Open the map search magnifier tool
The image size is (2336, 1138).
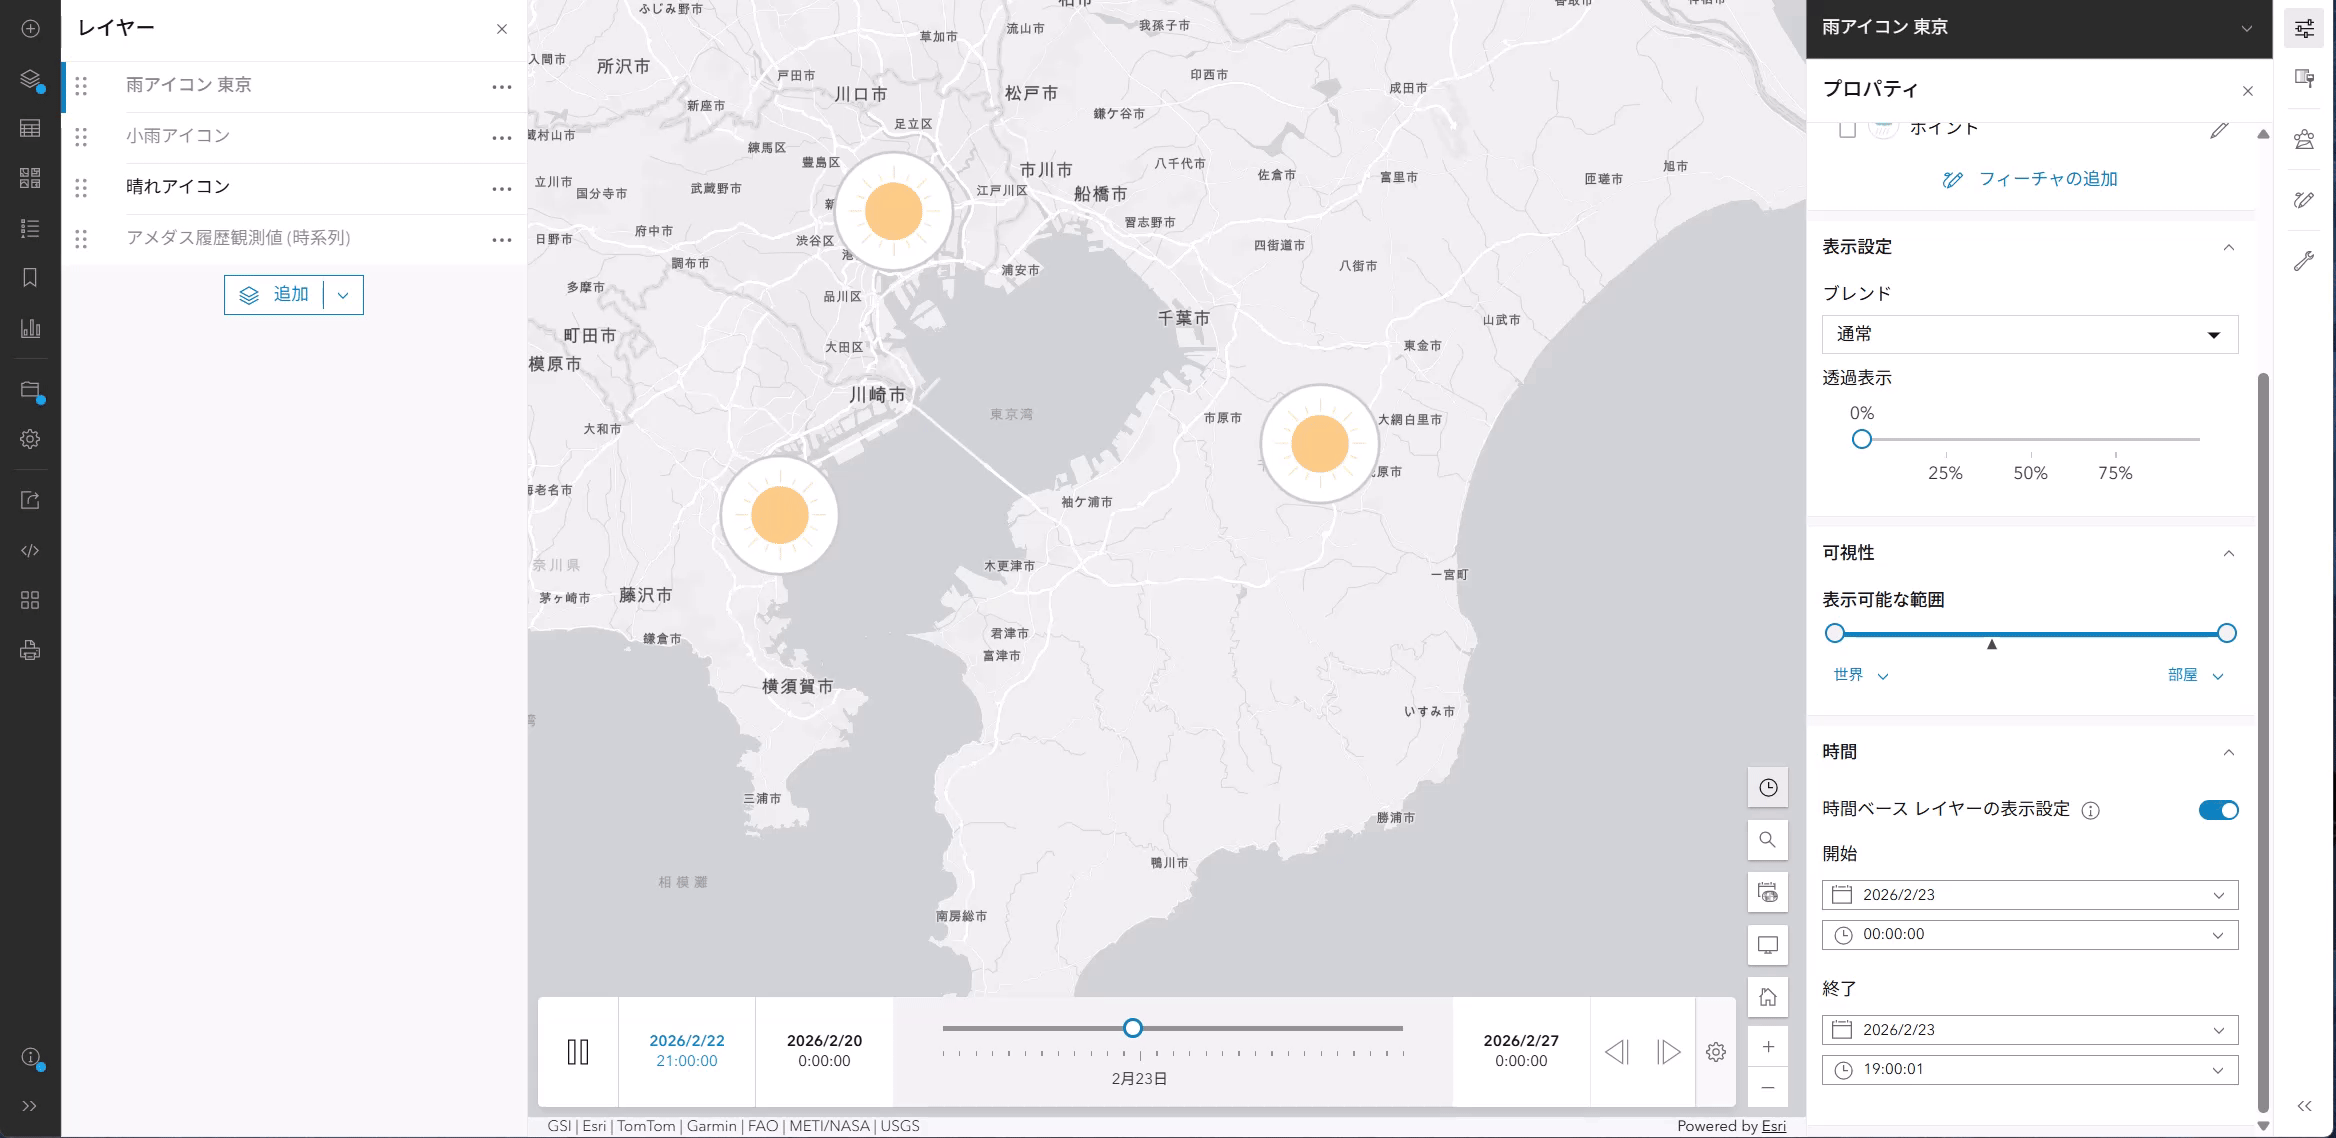1767,840
